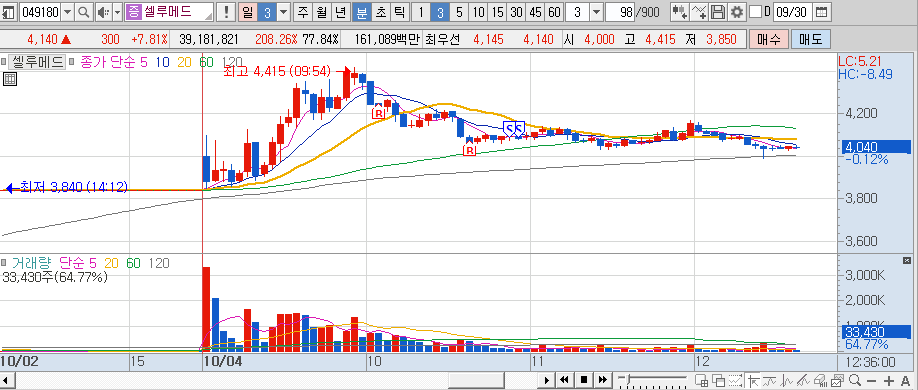Click the 최우선 price label

click(442, 39)
